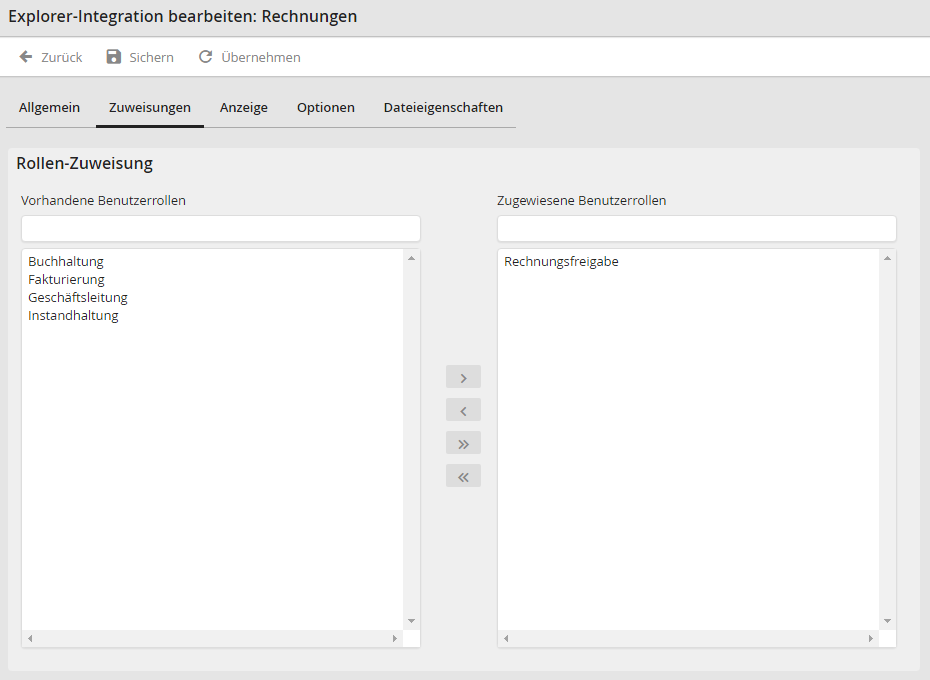
Task: Click the Übernehmen refresh icon
Action: coord(206,57)
